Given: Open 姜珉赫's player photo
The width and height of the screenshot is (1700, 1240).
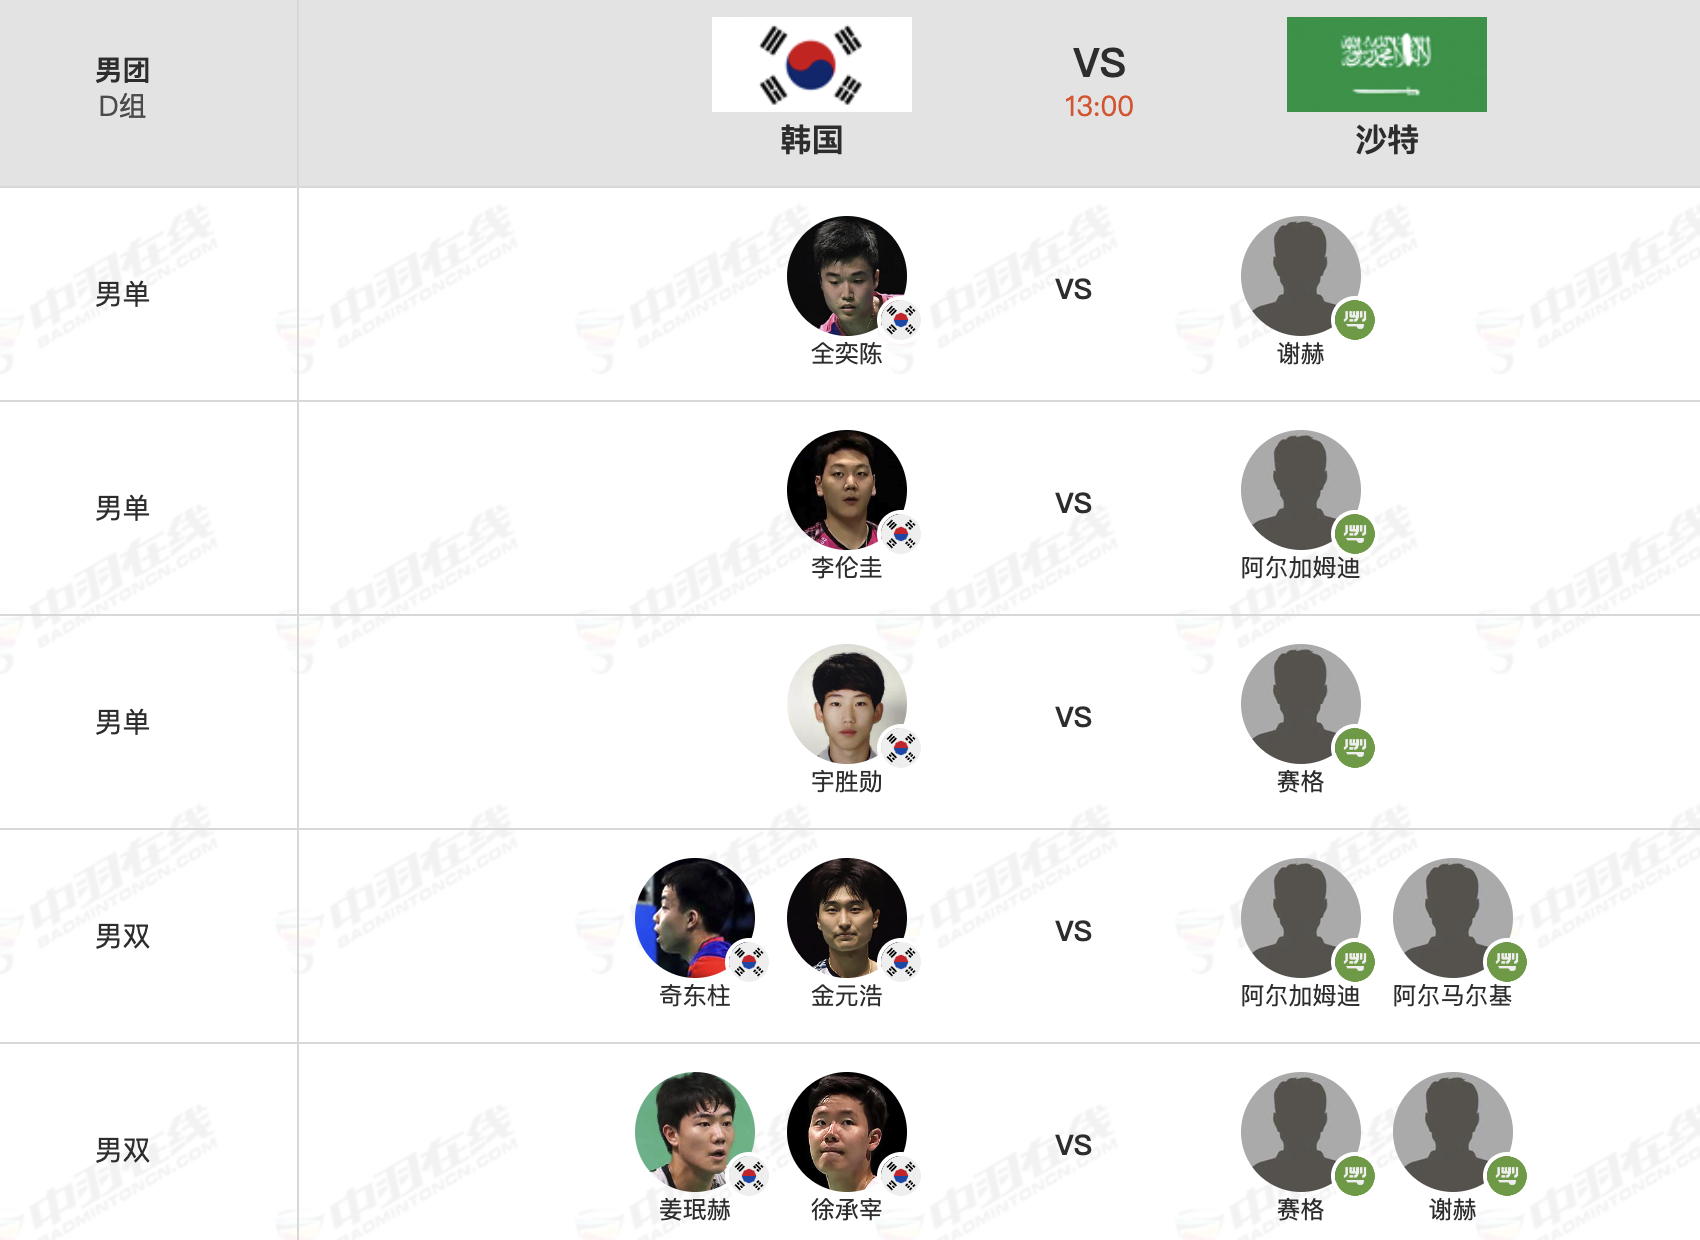Looking at the screenshot, I should 695,1132.
